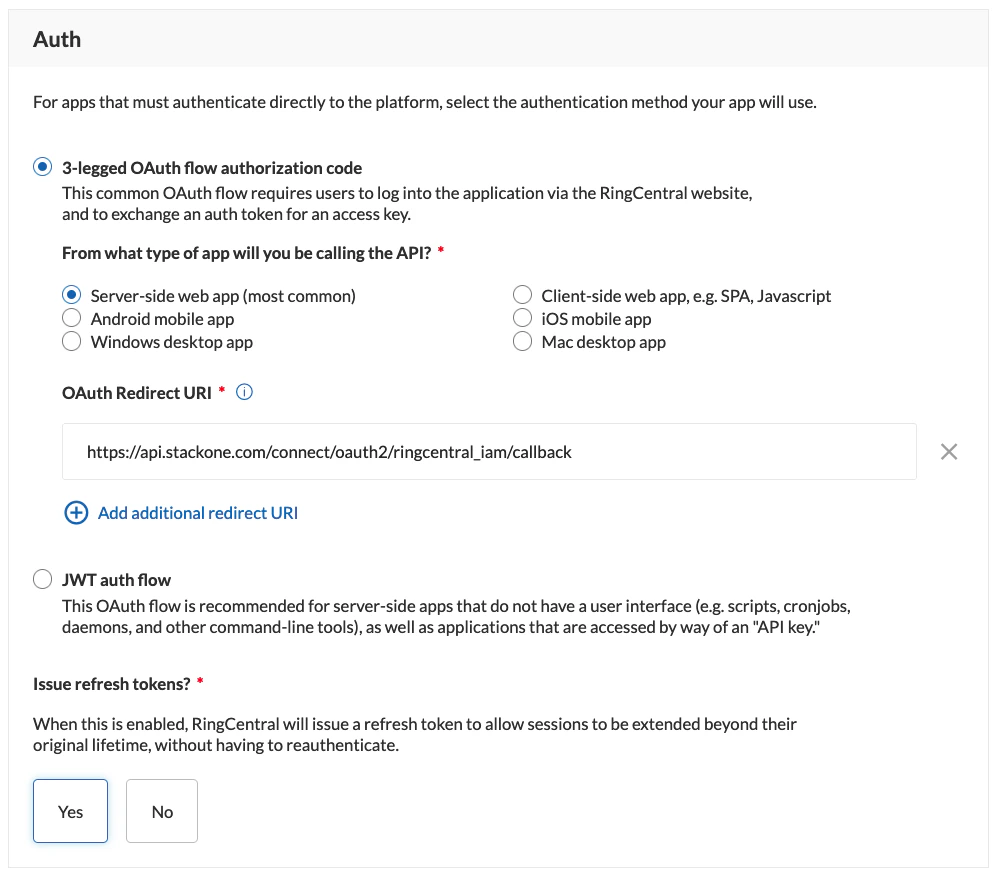
Task: Choose iOS mobile app option
Action: point(522,317)
